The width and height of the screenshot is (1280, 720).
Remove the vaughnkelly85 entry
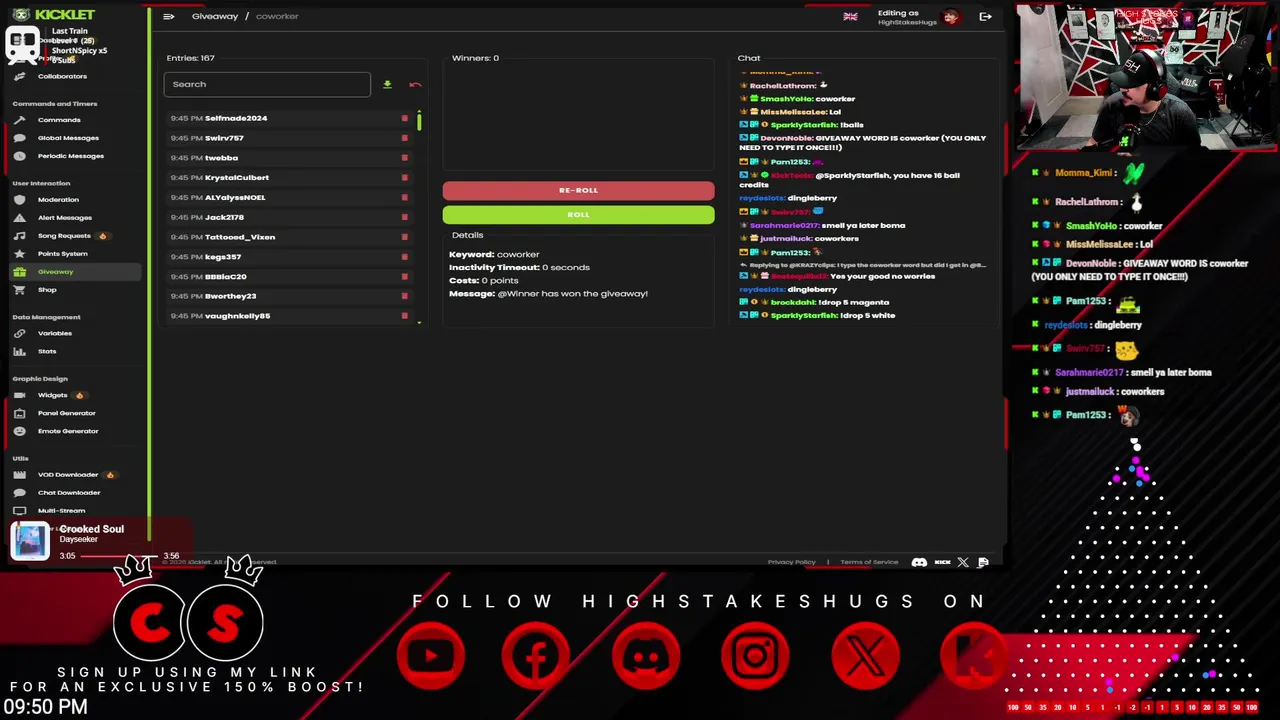[x=404, y=316]
